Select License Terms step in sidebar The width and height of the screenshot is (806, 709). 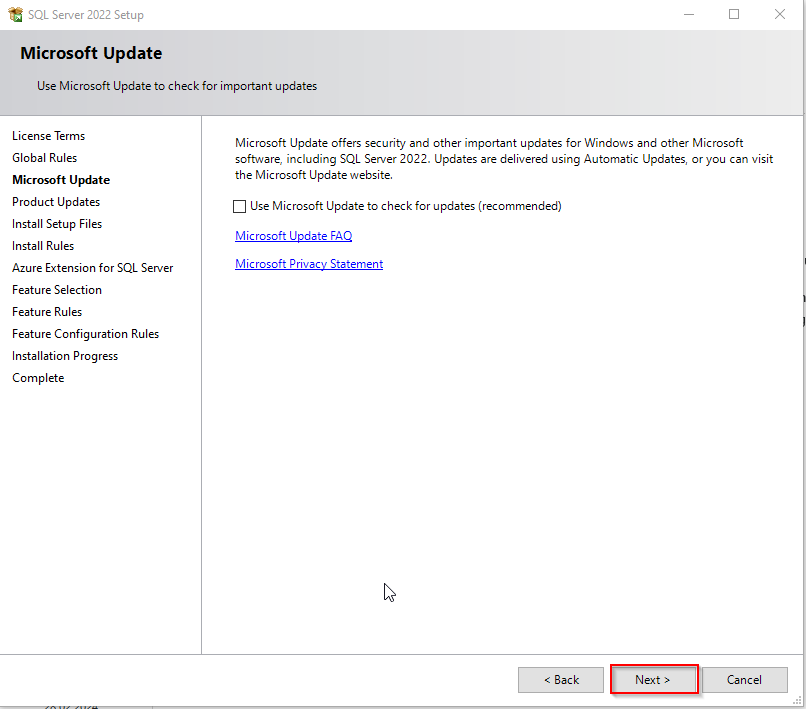click(x=49, y=136)
